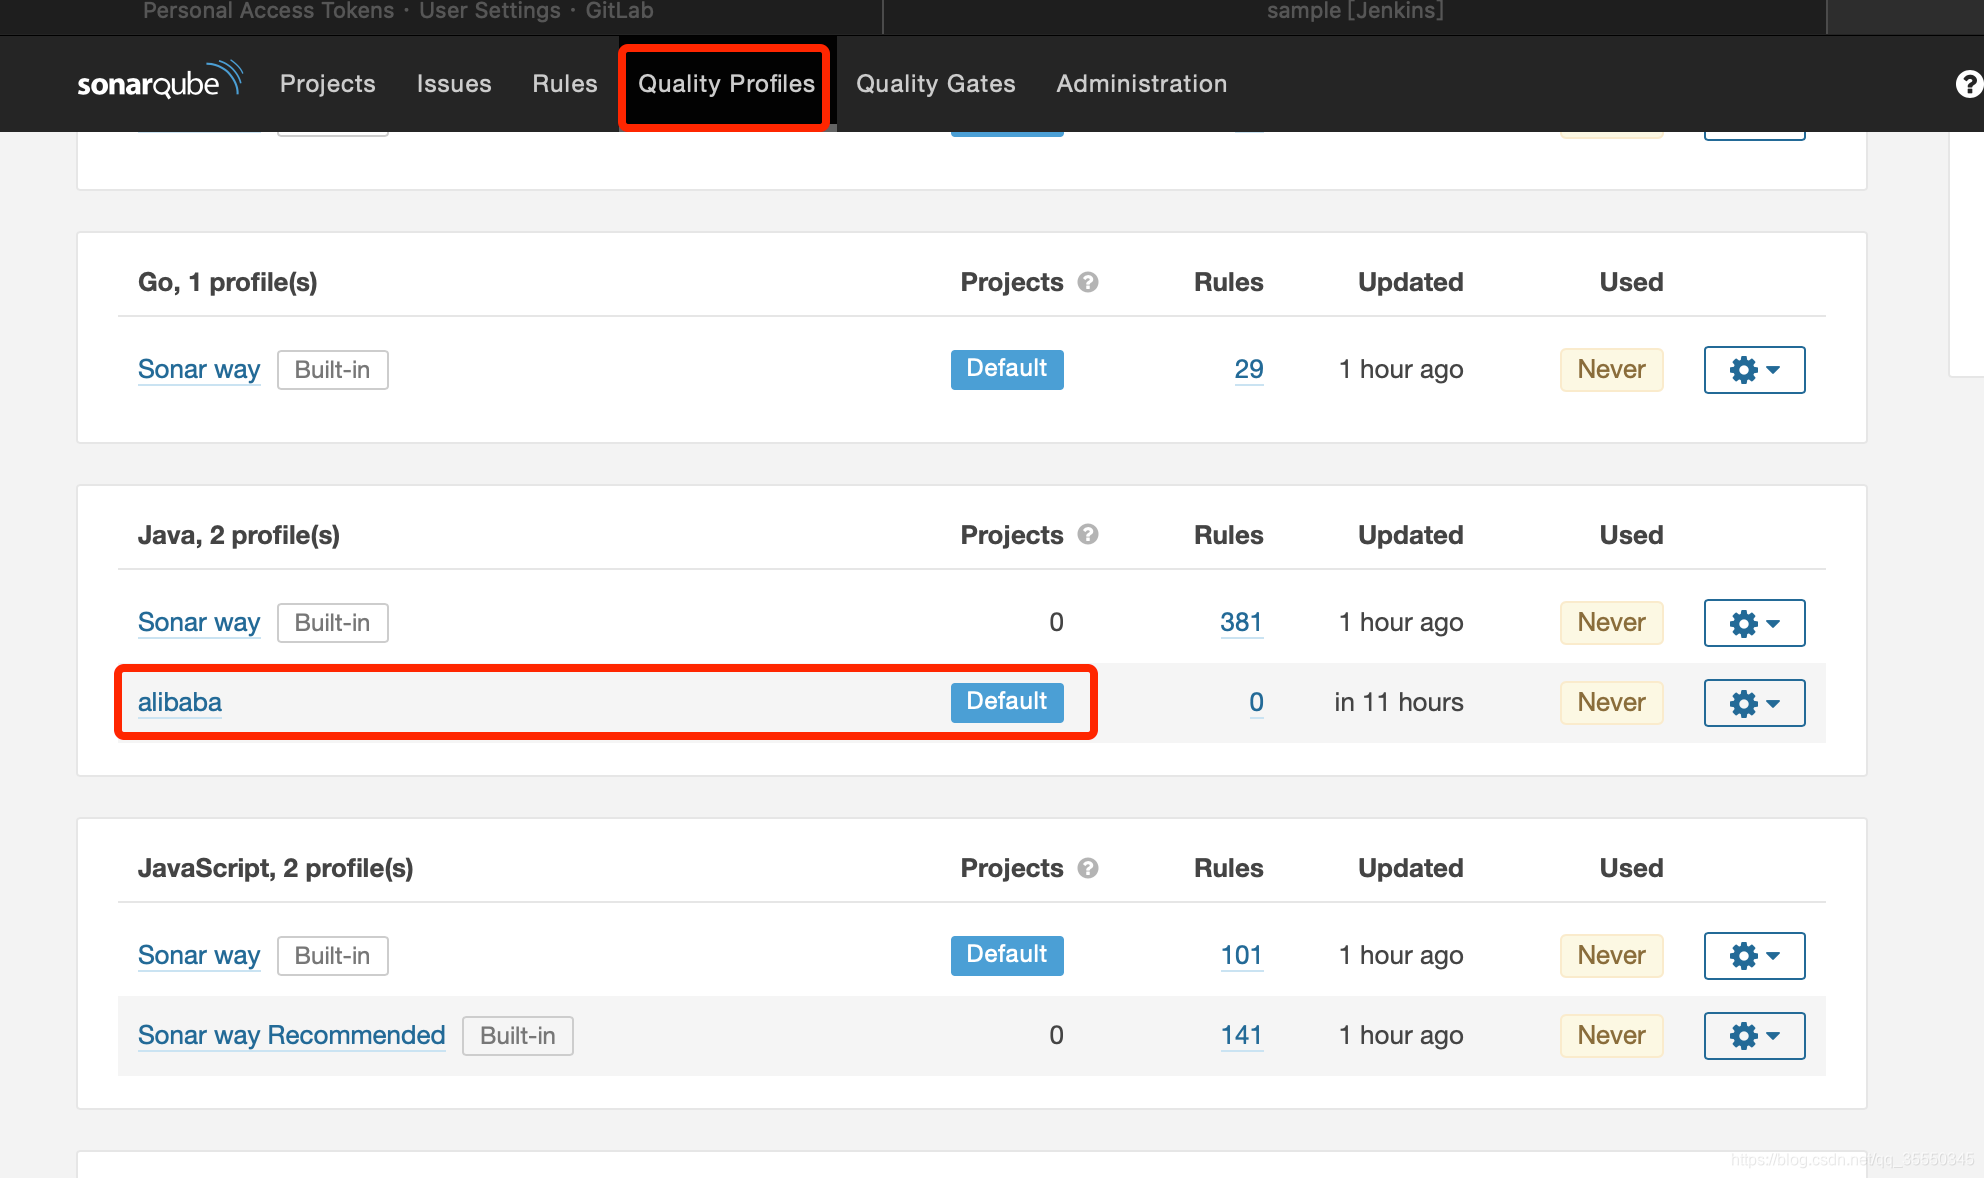
Task: Click Projects help icon in JavaScript section
Action: coord(1088,869)
